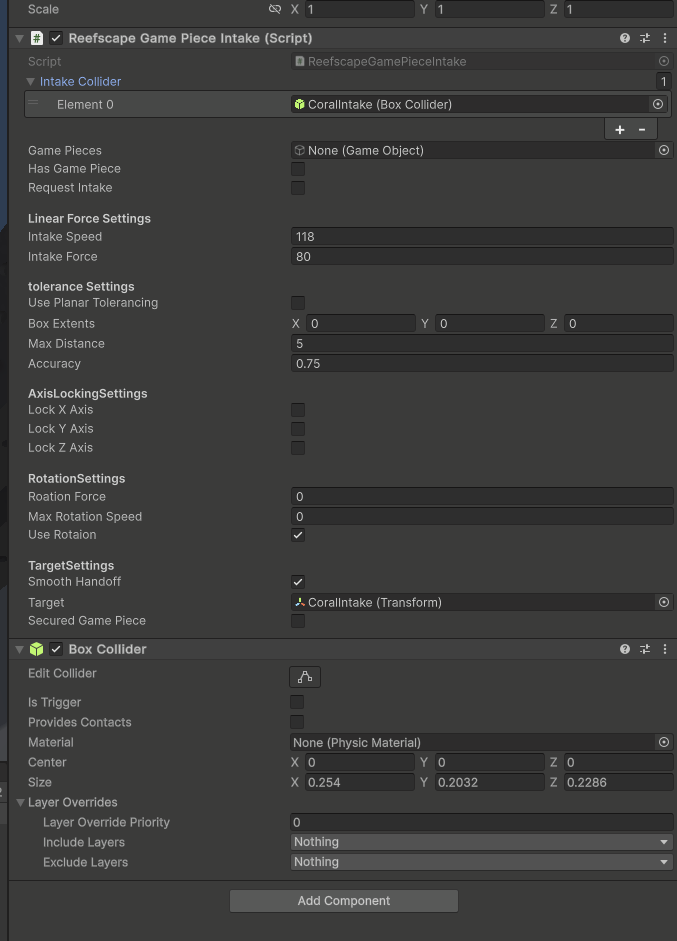Add element to Intake Collider list with plus
The image size is (677, 941).
[x=620, y=129]
